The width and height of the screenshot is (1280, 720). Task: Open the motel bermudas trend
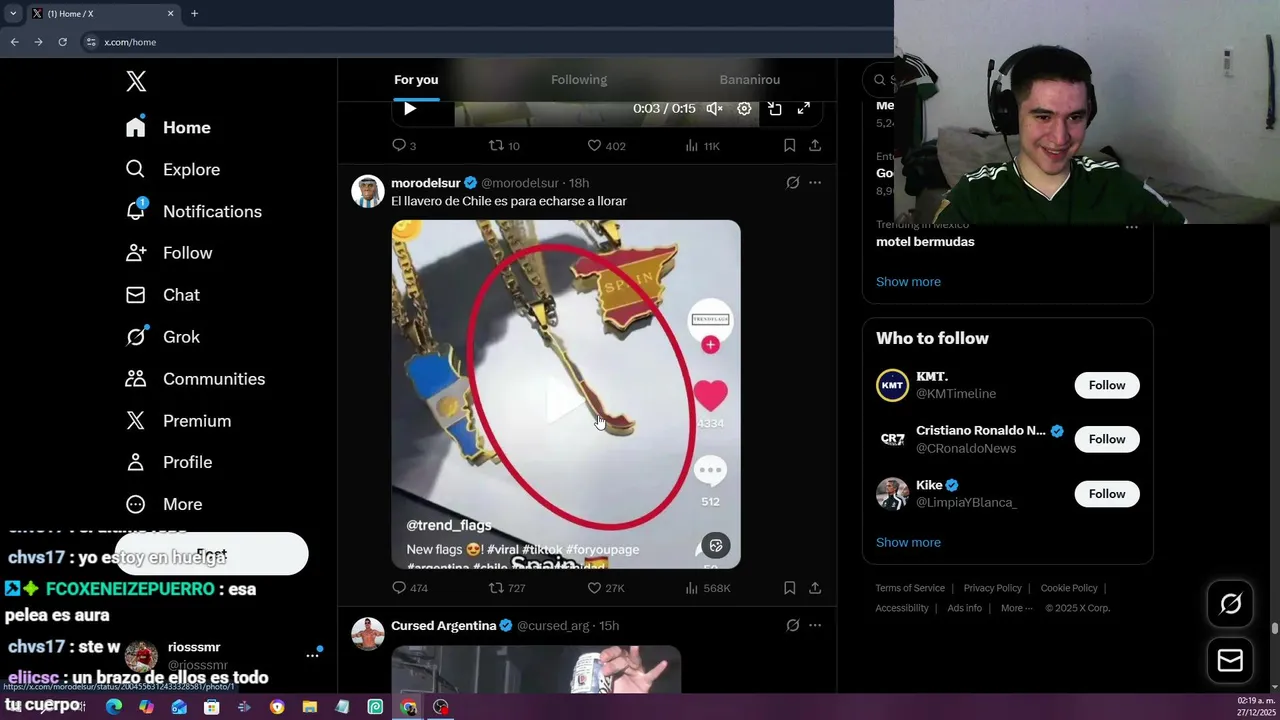925,242
